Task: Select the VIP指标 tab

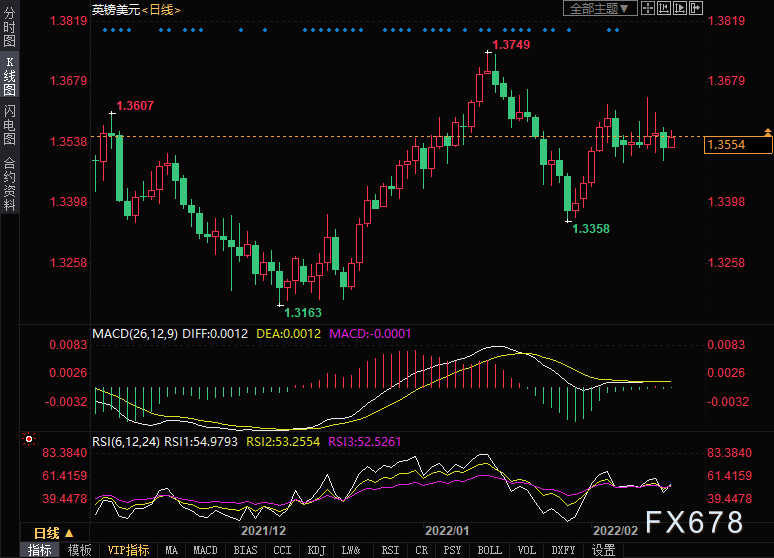Action: click(128, 550)
